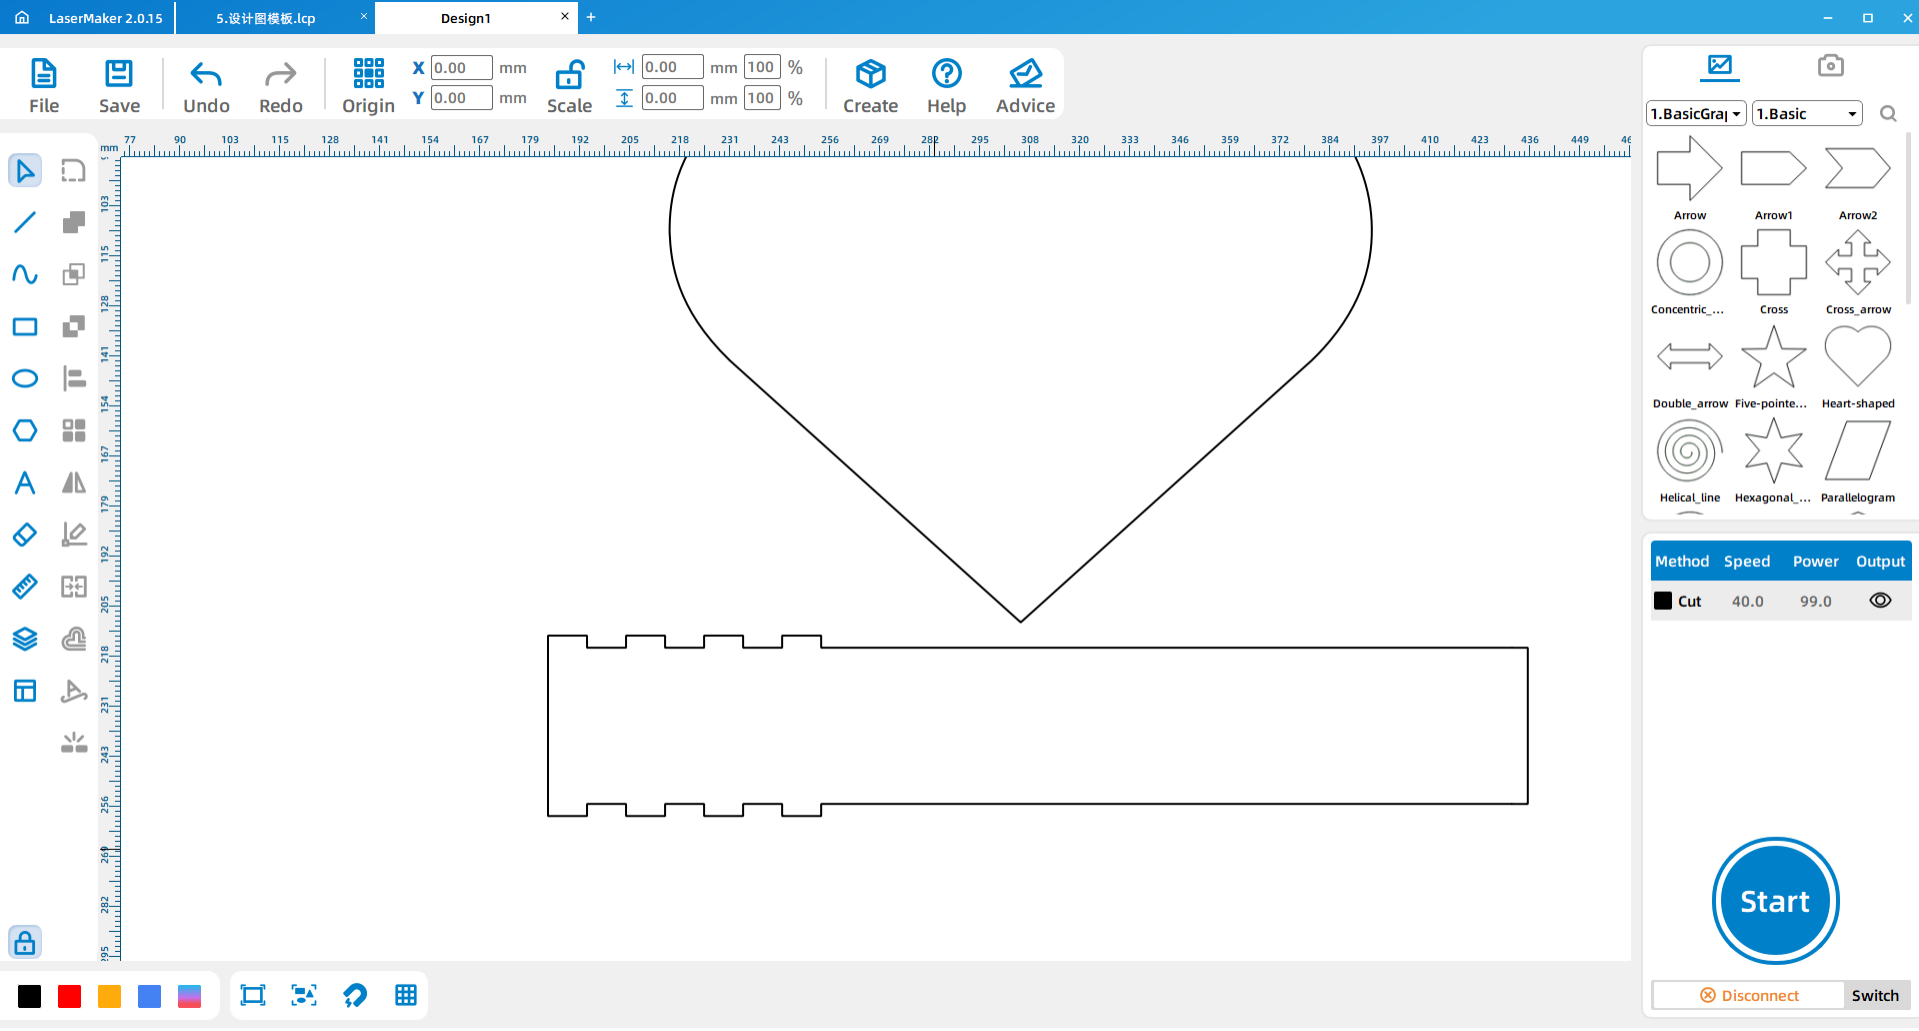The height and width of the screenshot is (1031, 1919).
Task: Click the split puzzle tool
Action: (x=74, y=587)
